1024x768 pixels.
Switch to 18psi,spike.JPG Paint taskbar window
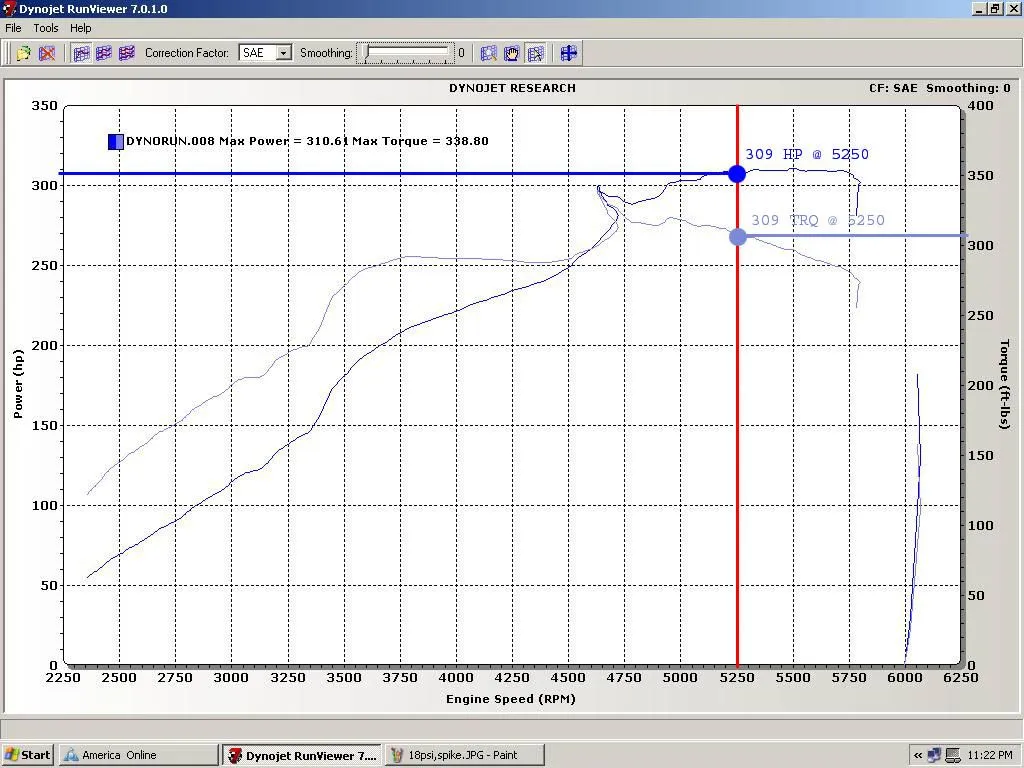pyautogui.click(x=465, y=755)
